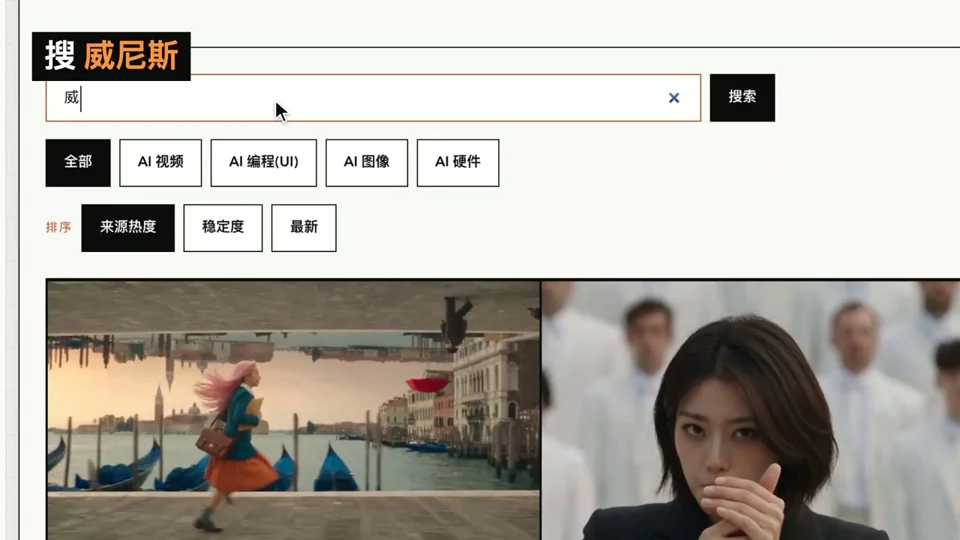Filter by AI 图像 category
Image resolution: width=960 pixels, height=540 pixels.
click(366, 162)
